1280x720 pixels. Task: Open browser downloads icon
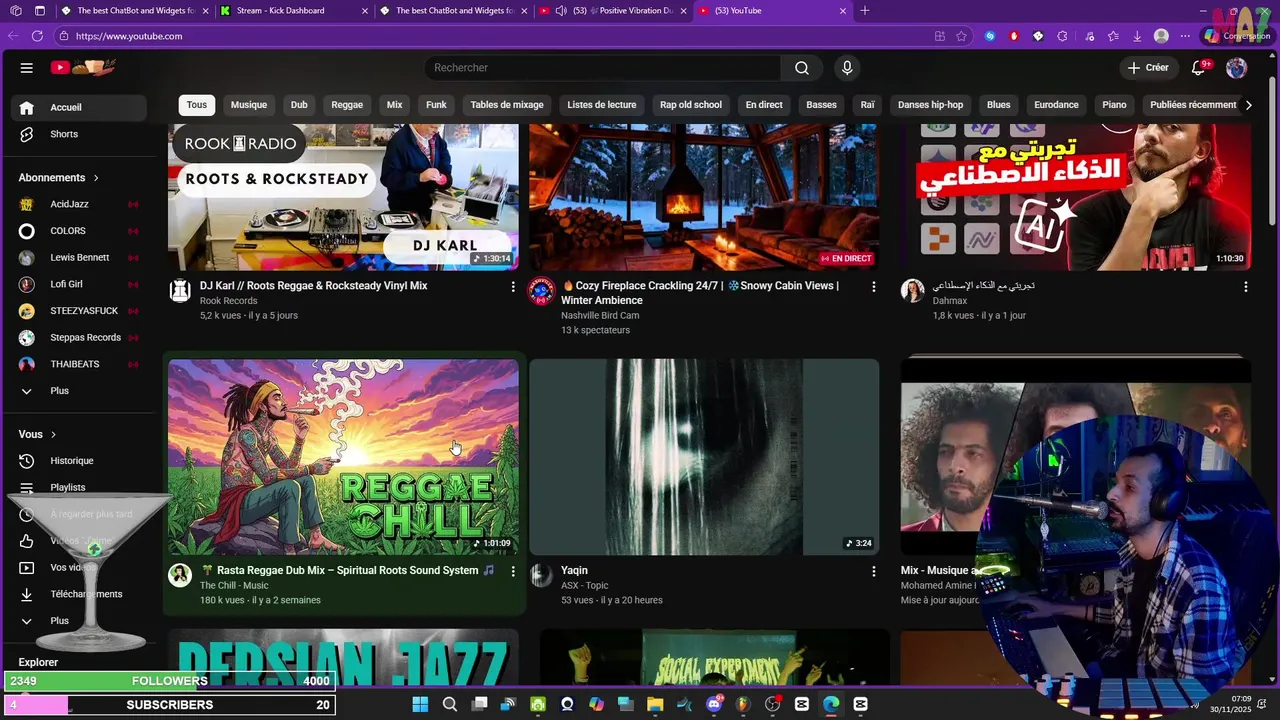coord(1137,36)
